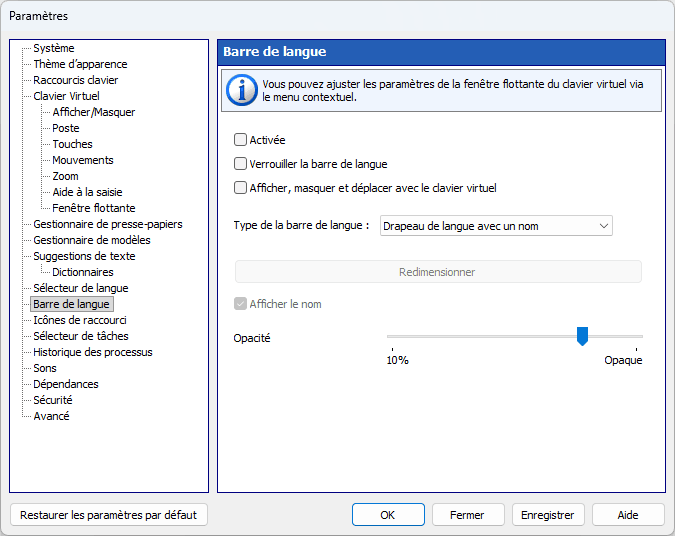Check Verrouiller la barre de langue
The image size is (675, 536).
click(x=240, y=164)
